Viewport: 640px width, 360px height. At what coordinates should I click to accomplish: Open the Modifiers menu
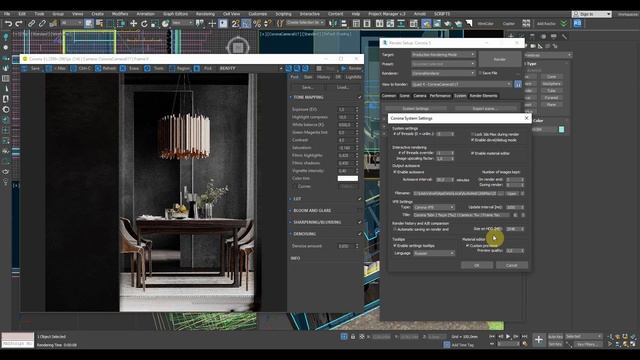tap(120, 14)
